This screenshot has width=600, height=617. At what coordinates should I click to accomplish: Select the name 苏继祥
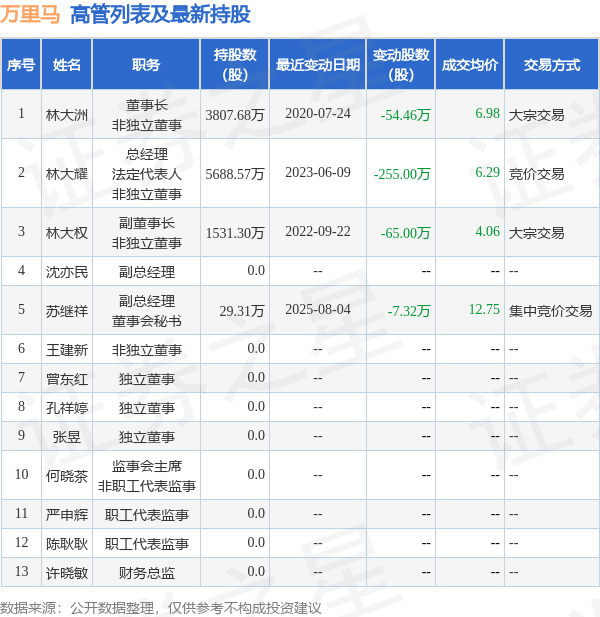point(66,311)
